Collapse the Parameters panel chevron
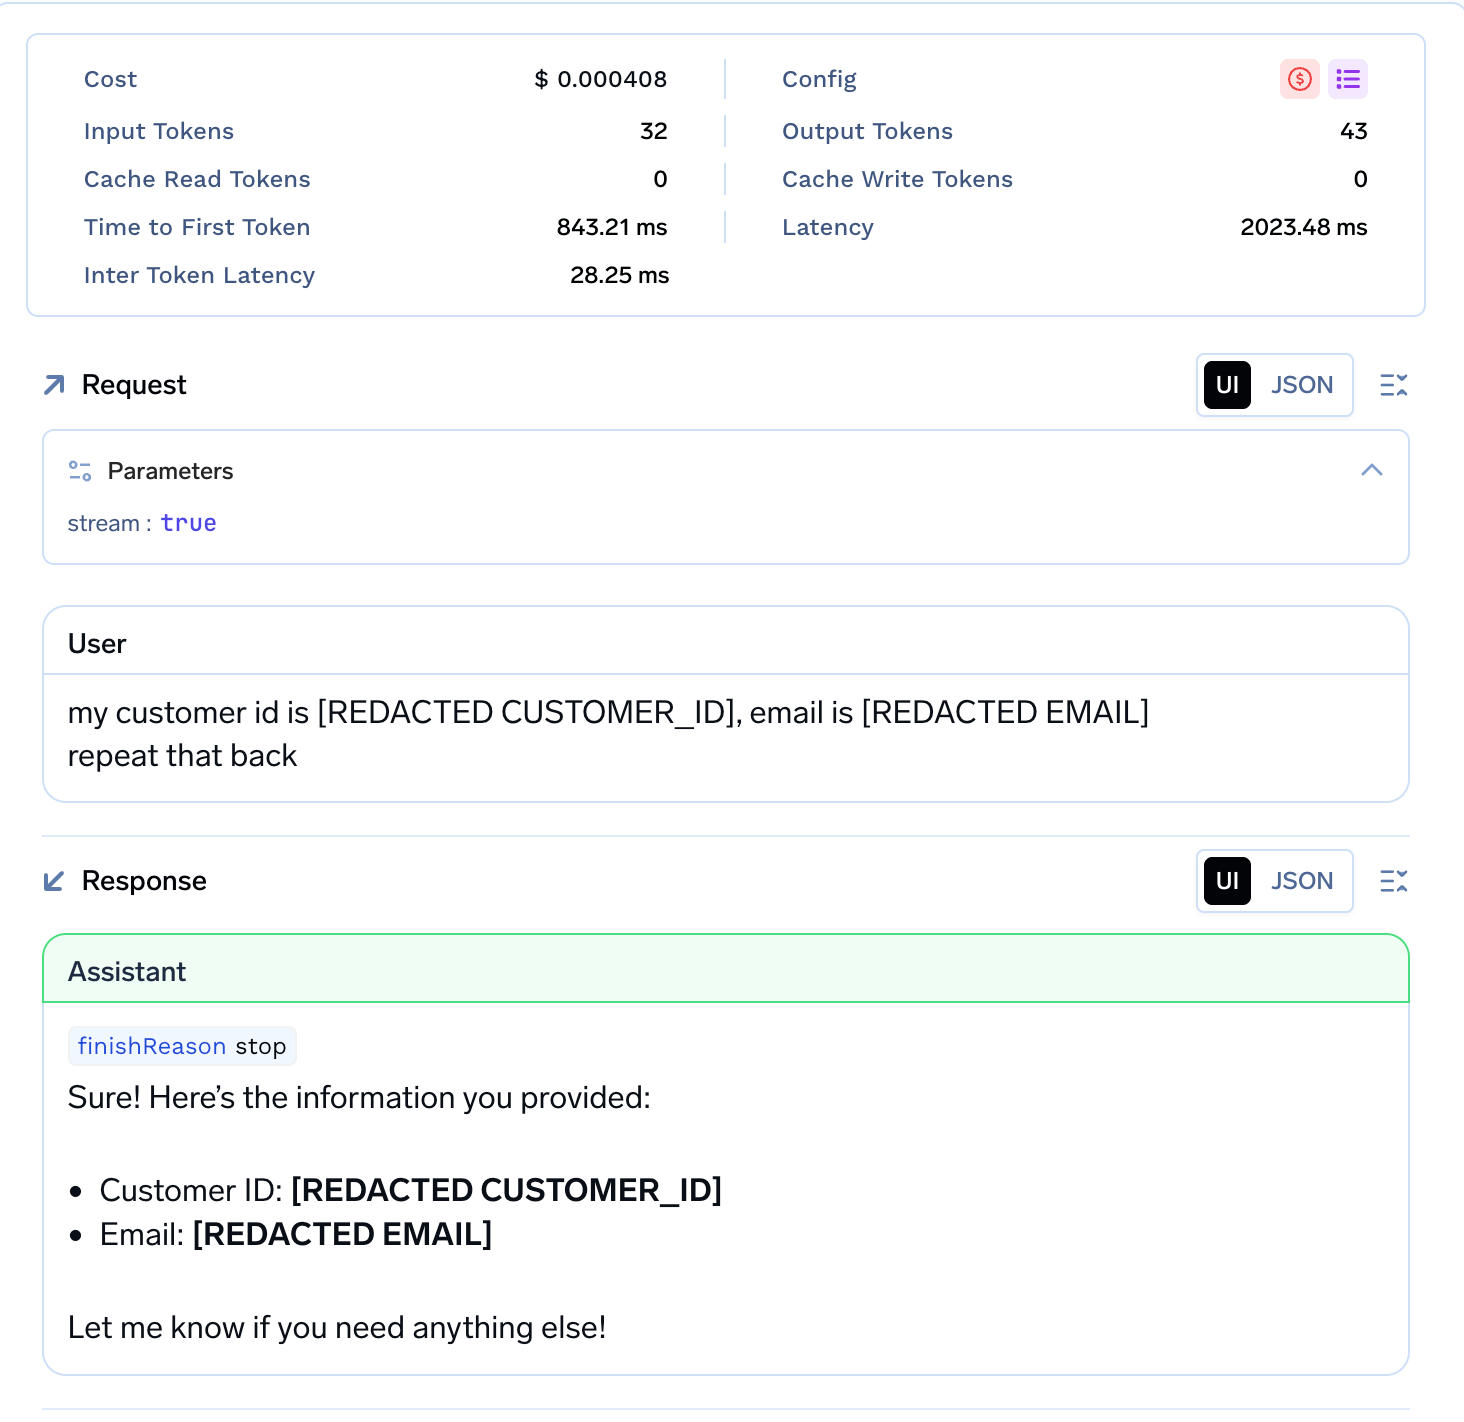 click(x=1372, y=470)
